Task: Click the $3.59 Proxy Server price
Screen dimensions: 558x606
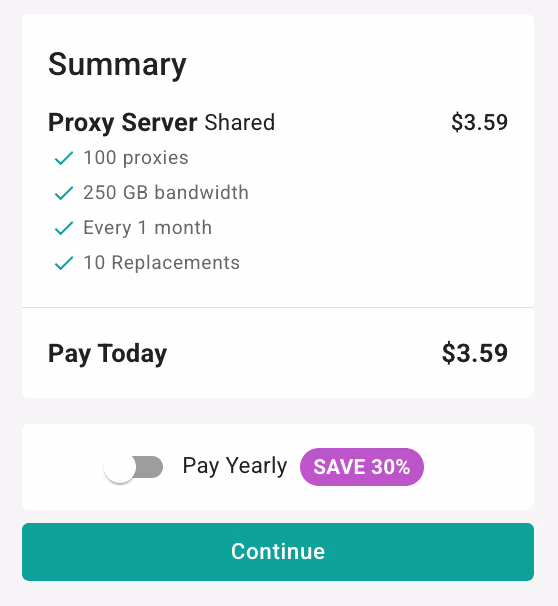Action: 479,123
